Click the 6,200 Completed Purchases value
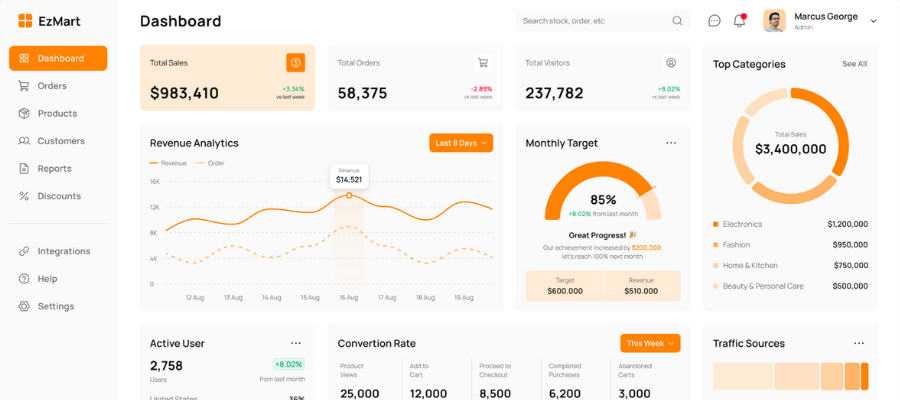Viewport: 900px width, 400px height. [567, 394]
